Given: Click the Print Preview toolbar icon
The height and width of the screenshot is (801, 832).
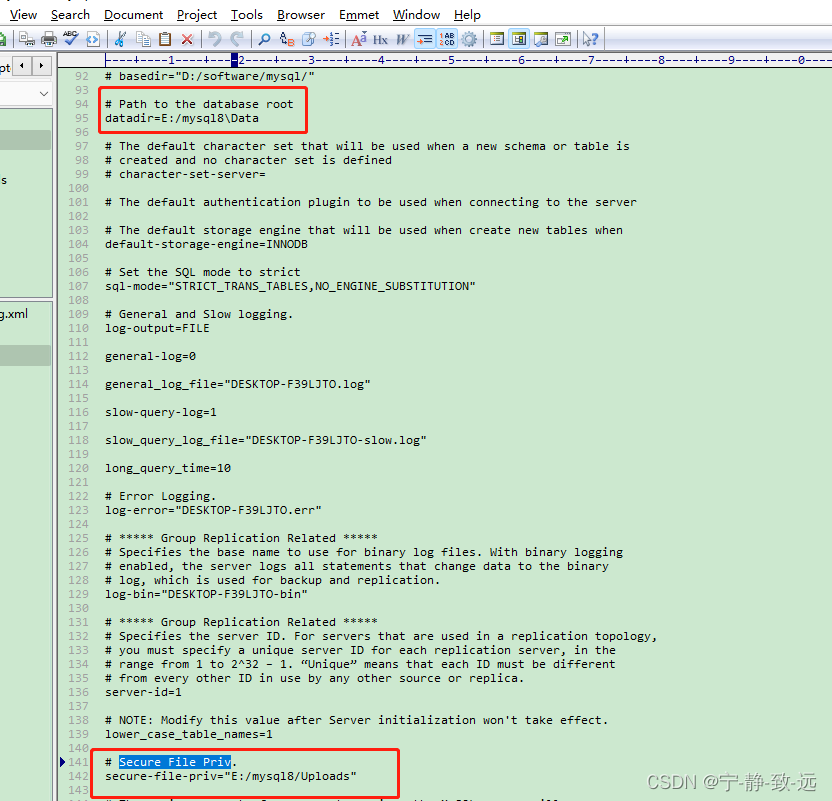Looking at the screenshot, I should point(27,39).
